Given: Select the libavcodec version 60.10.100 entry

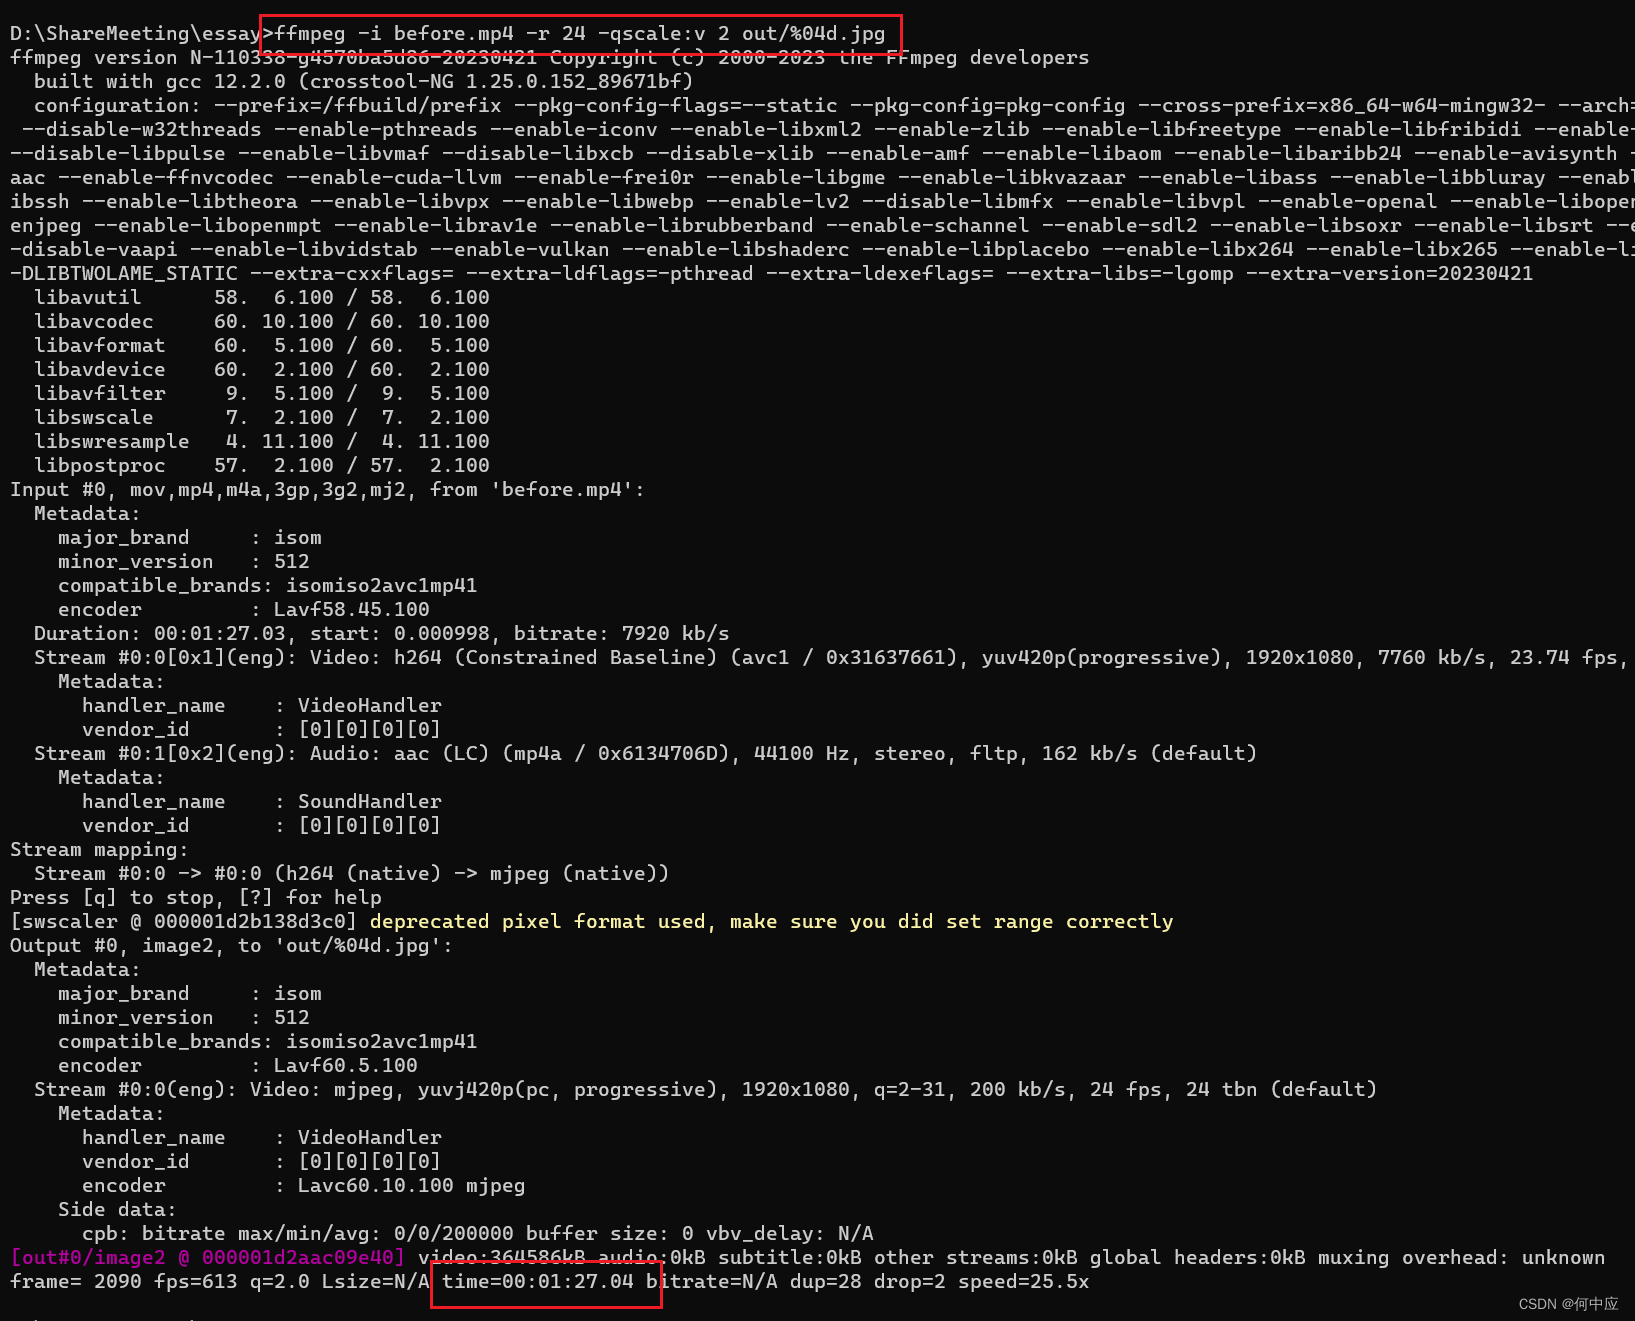Looking at the screenshot, I should (250, 321).
